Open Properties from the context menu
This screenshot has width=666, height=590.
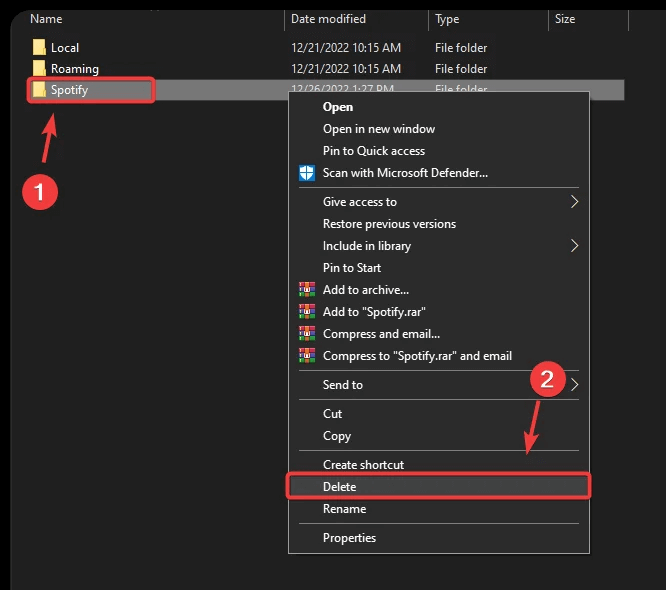349,538
